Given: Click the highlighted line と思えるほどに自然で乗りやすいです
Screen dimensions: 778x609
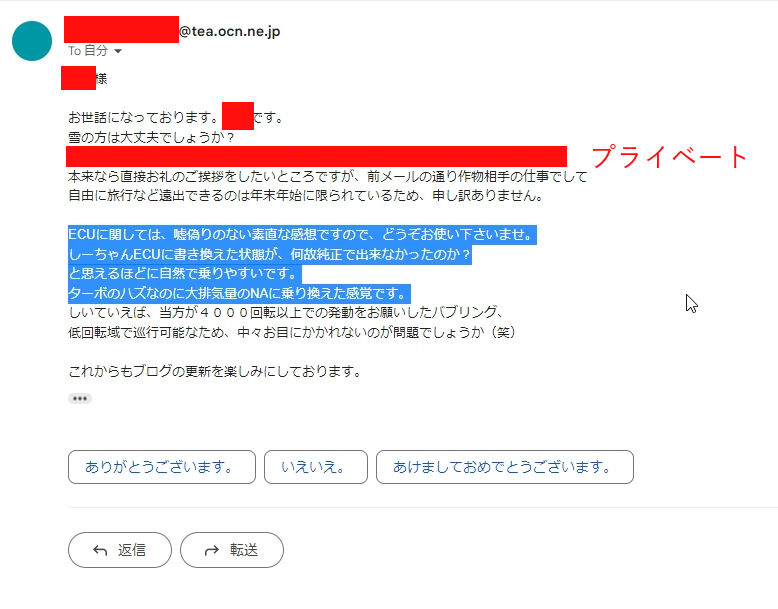Looking at the screenshot, I should (x=185, y=273).
